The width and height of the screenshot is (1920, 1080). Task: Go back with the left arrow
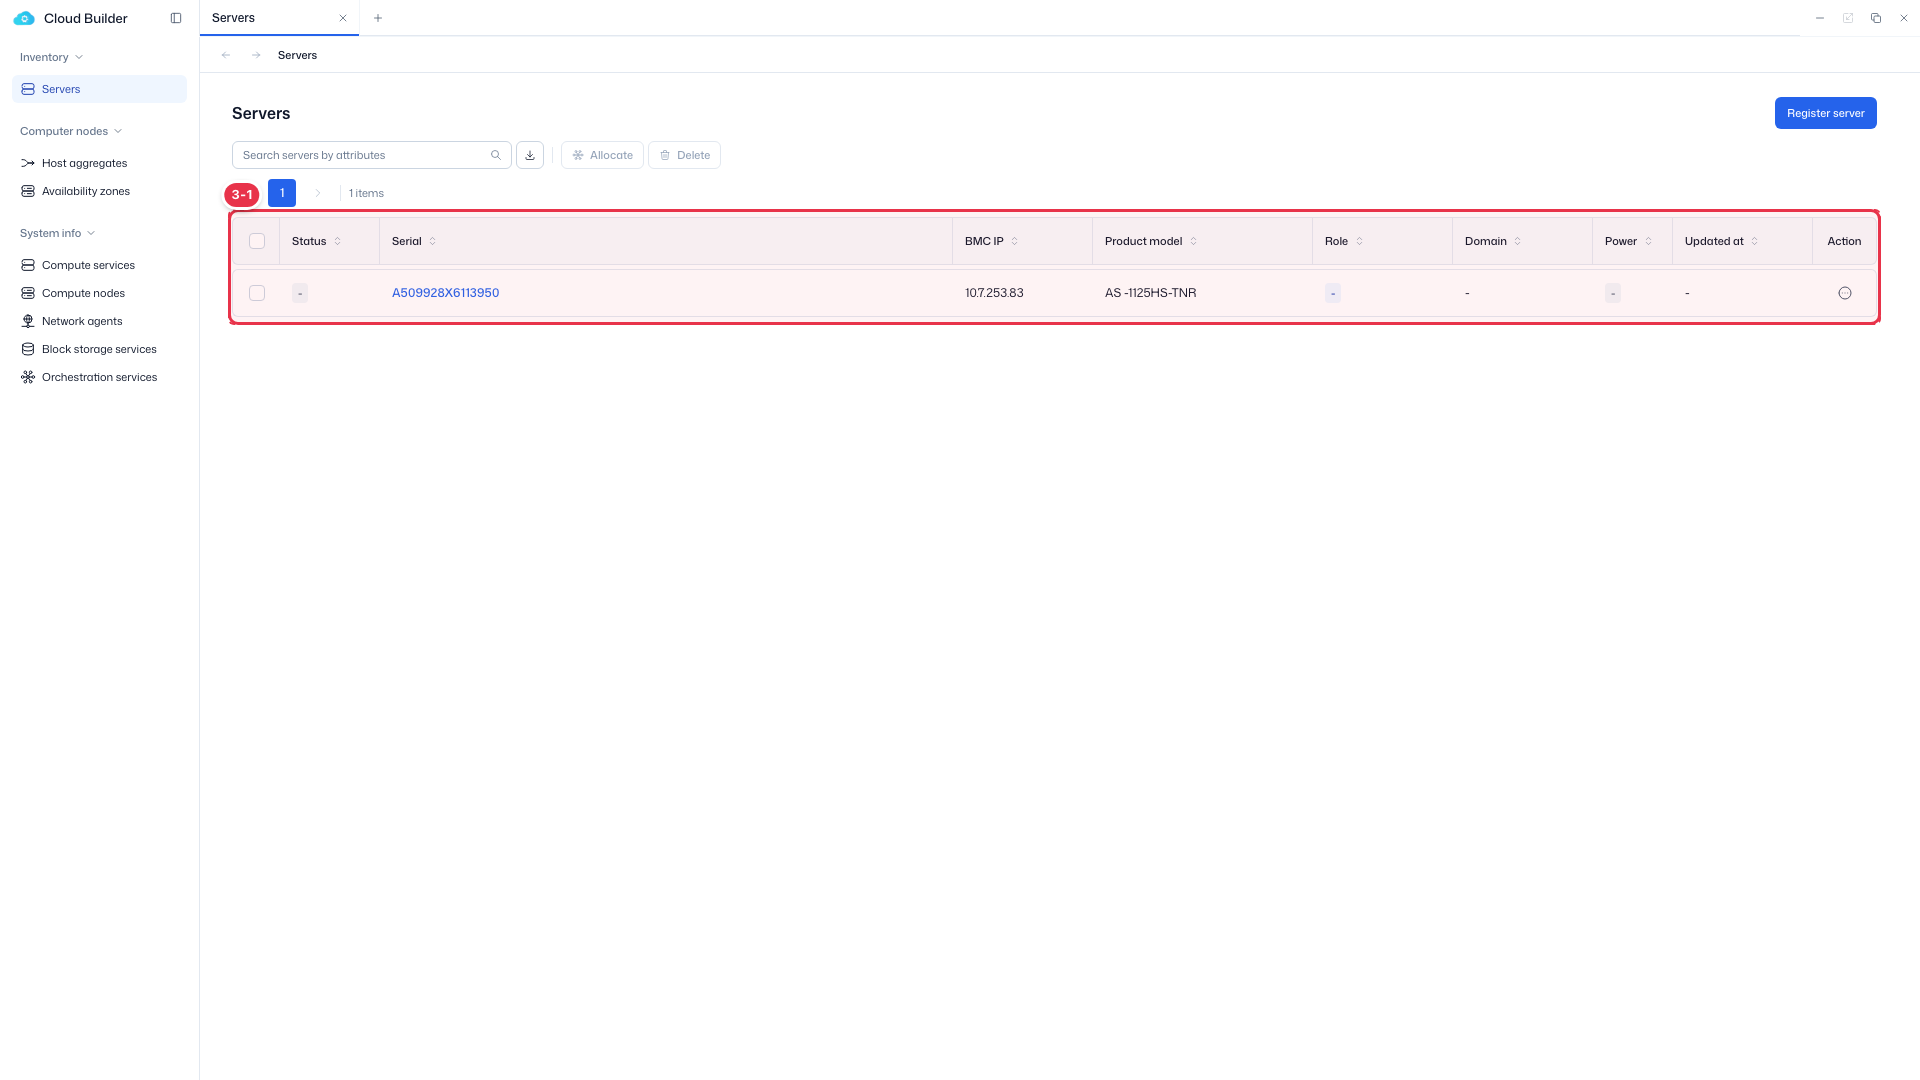coord(226,55)
